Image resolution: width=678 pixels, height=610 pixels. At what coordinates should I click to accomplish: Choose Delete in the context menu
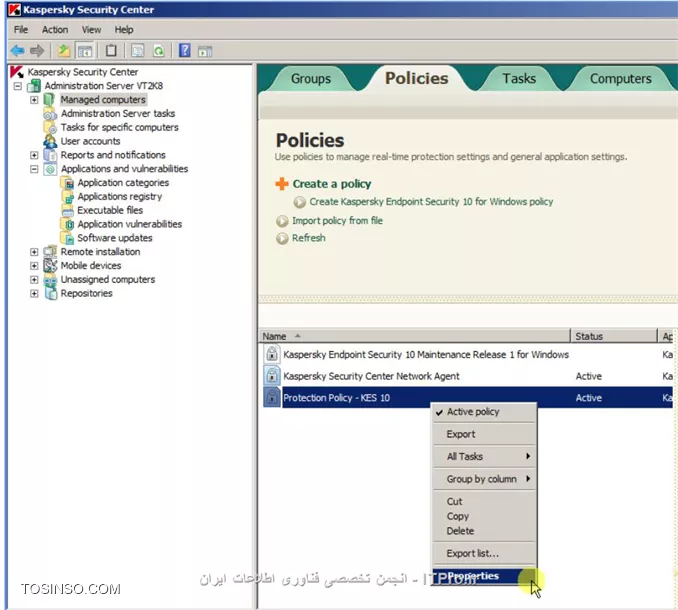pos(485,531)
